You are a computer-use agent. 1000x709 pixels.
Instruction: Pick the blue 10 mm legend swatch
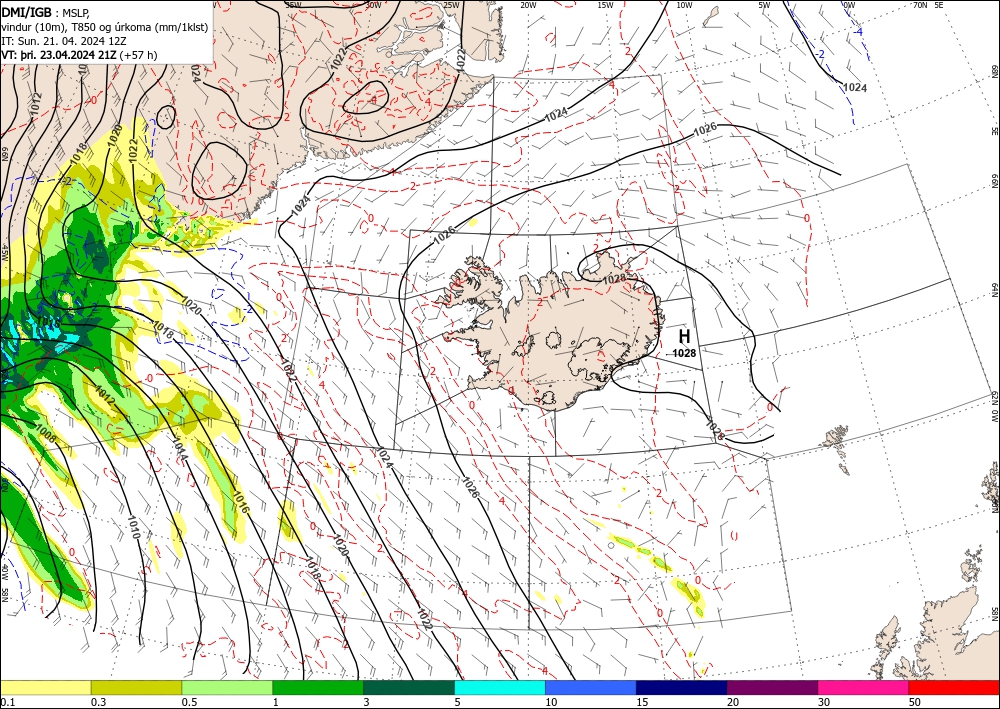tap(591, 687)
